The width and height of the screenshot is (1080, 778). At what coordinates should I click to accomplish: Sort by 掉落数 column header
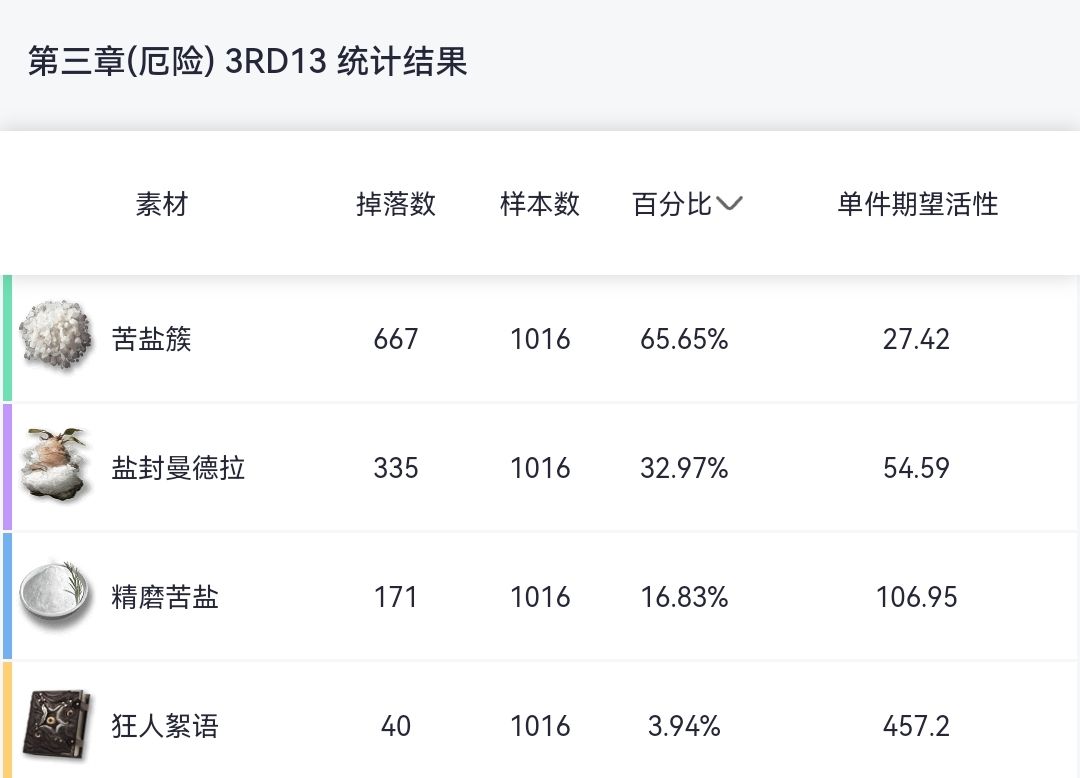point(396,205)
